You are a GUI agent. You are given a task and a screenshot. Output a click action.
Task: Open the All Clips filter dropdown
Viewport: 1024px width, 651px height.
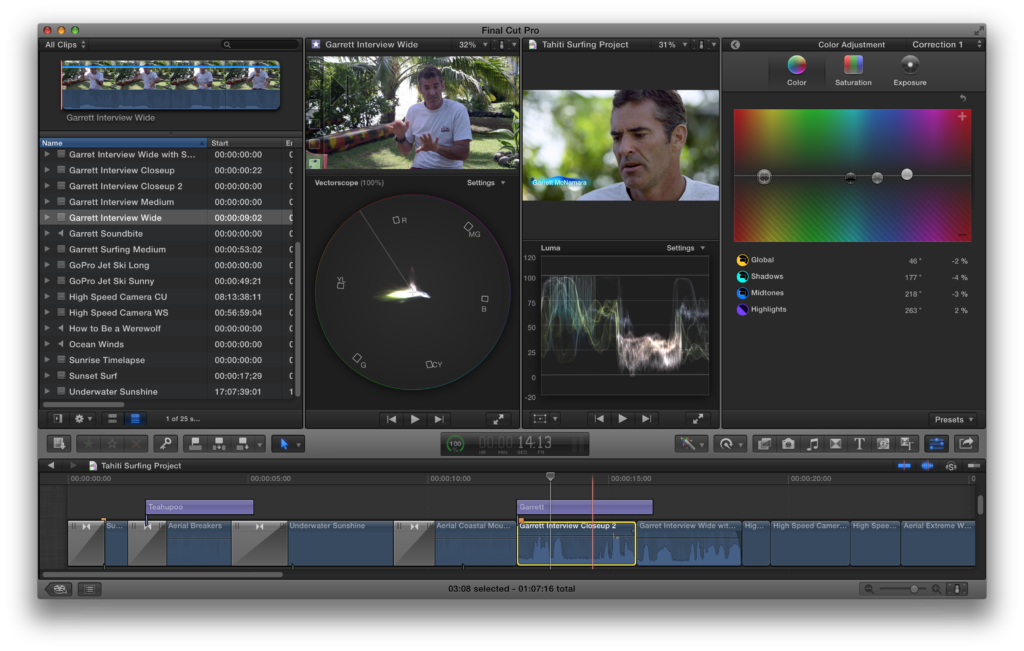[x=65, y=44]
